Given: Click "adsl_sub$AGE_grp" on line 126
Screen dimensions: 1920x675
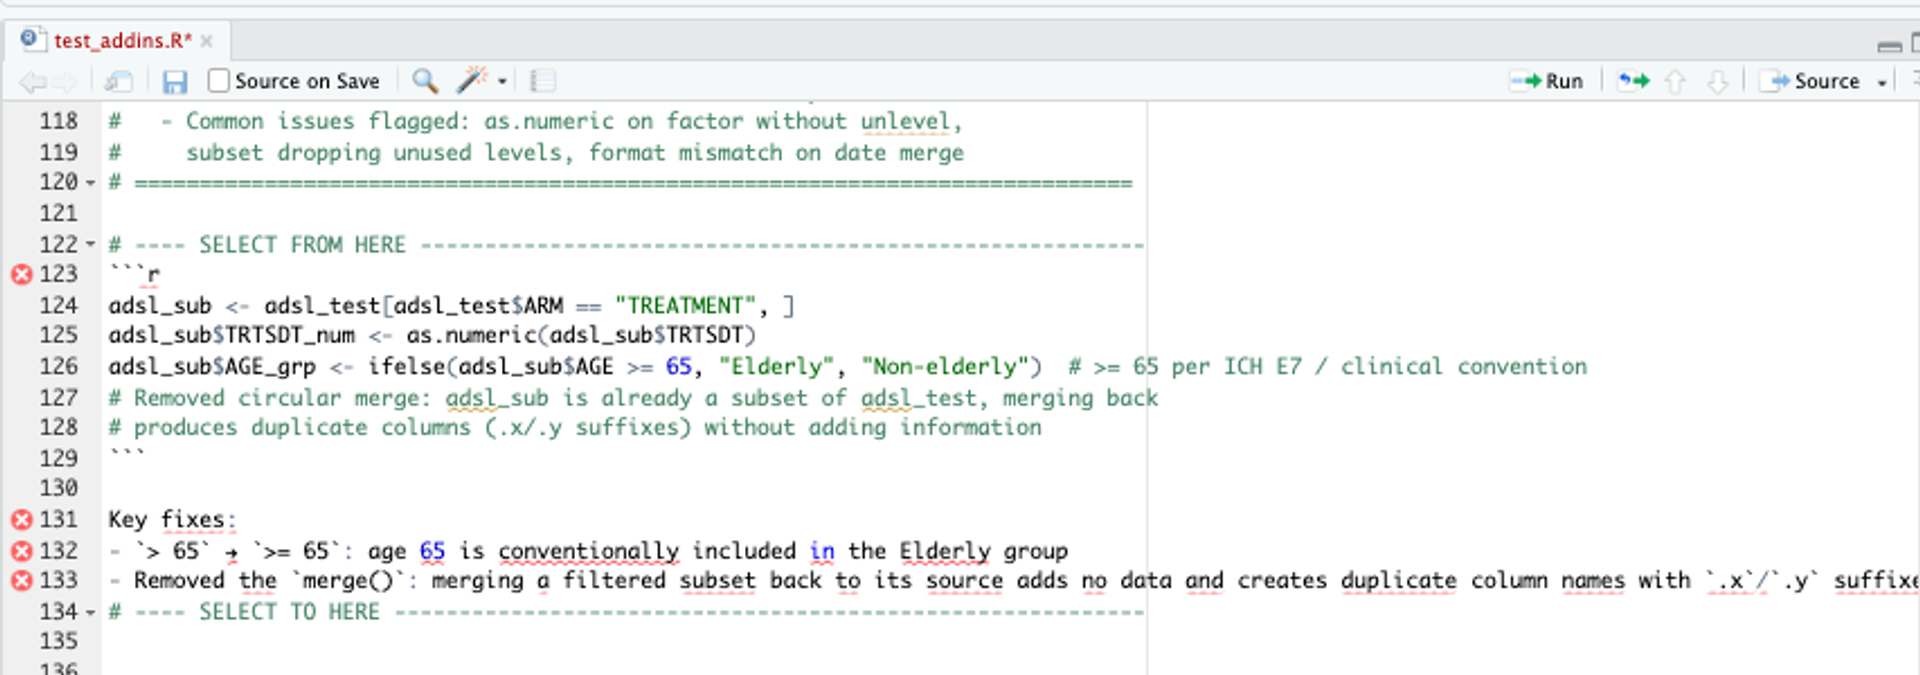Looking at the screenshot, I should pyautogui.click(x=212, y=366).
